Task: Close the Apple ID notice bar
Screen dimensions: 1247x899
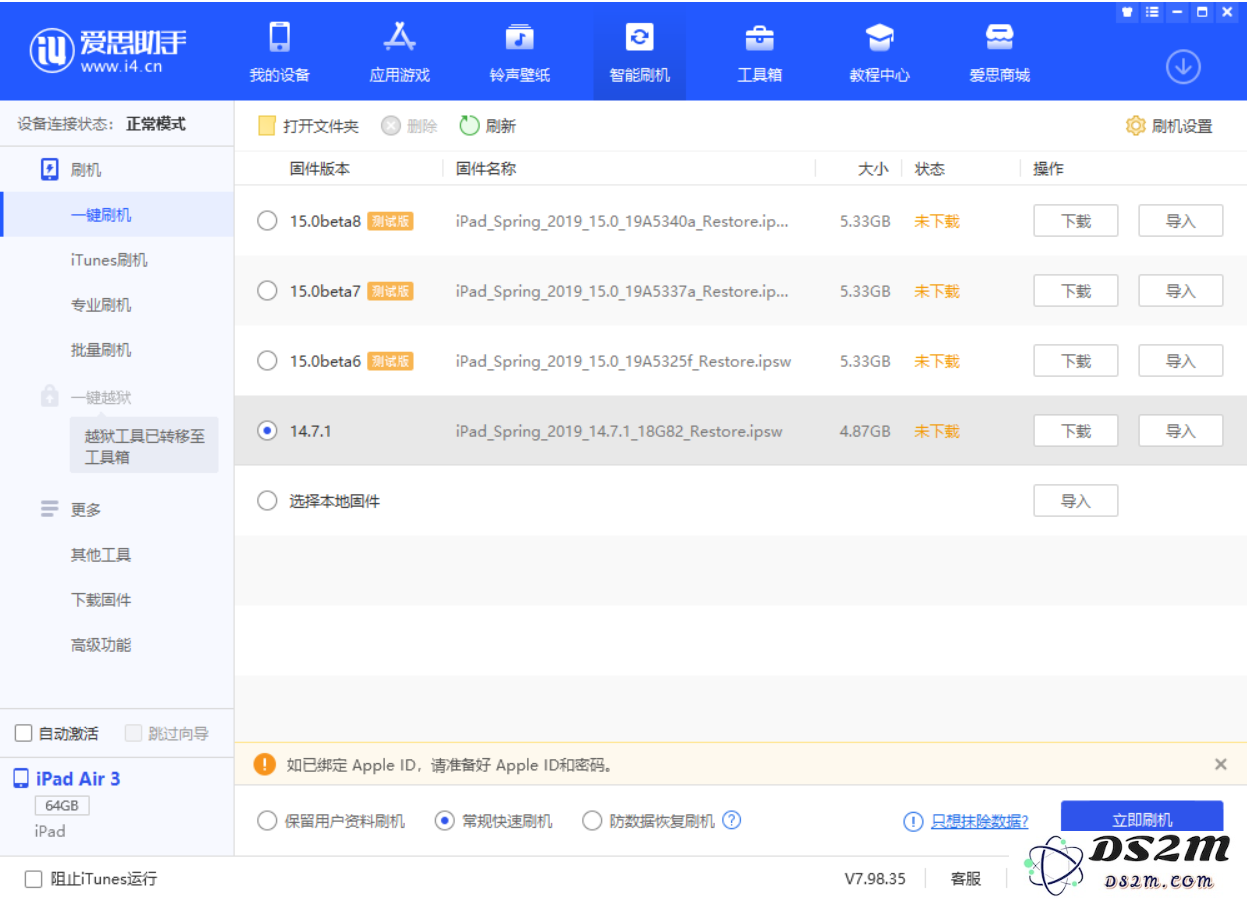Action: (1220, 764)
